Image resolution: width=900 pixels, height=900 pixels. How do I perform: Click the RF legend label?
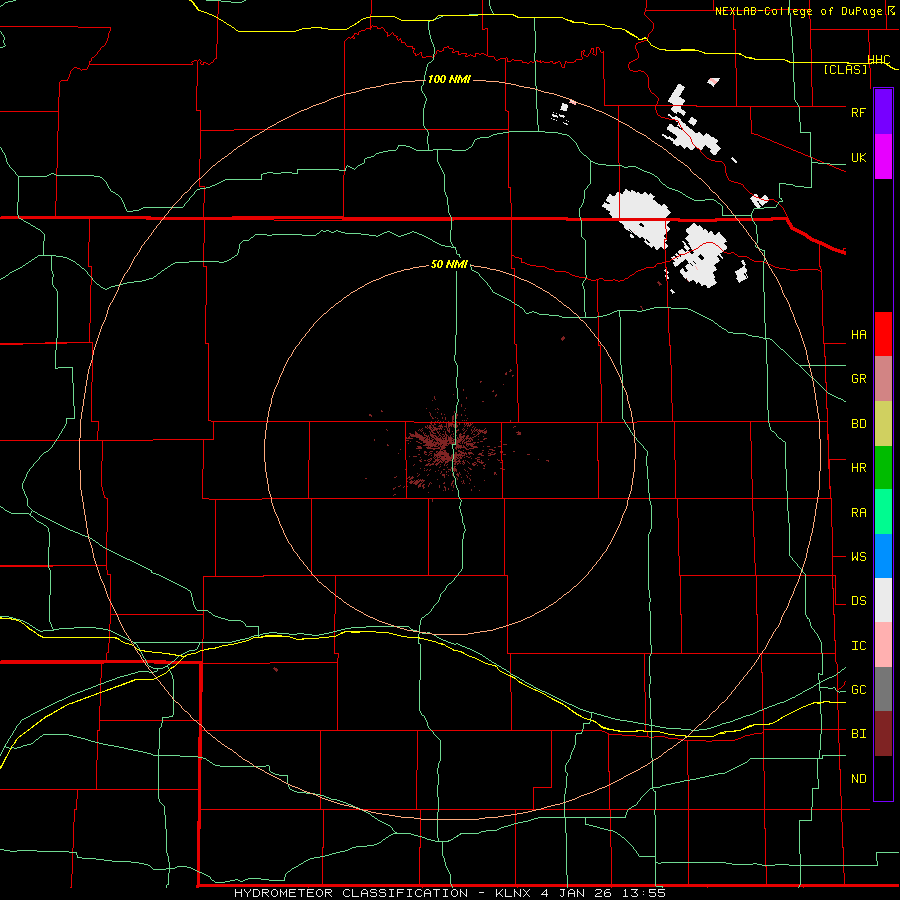(x=858, y=112)
